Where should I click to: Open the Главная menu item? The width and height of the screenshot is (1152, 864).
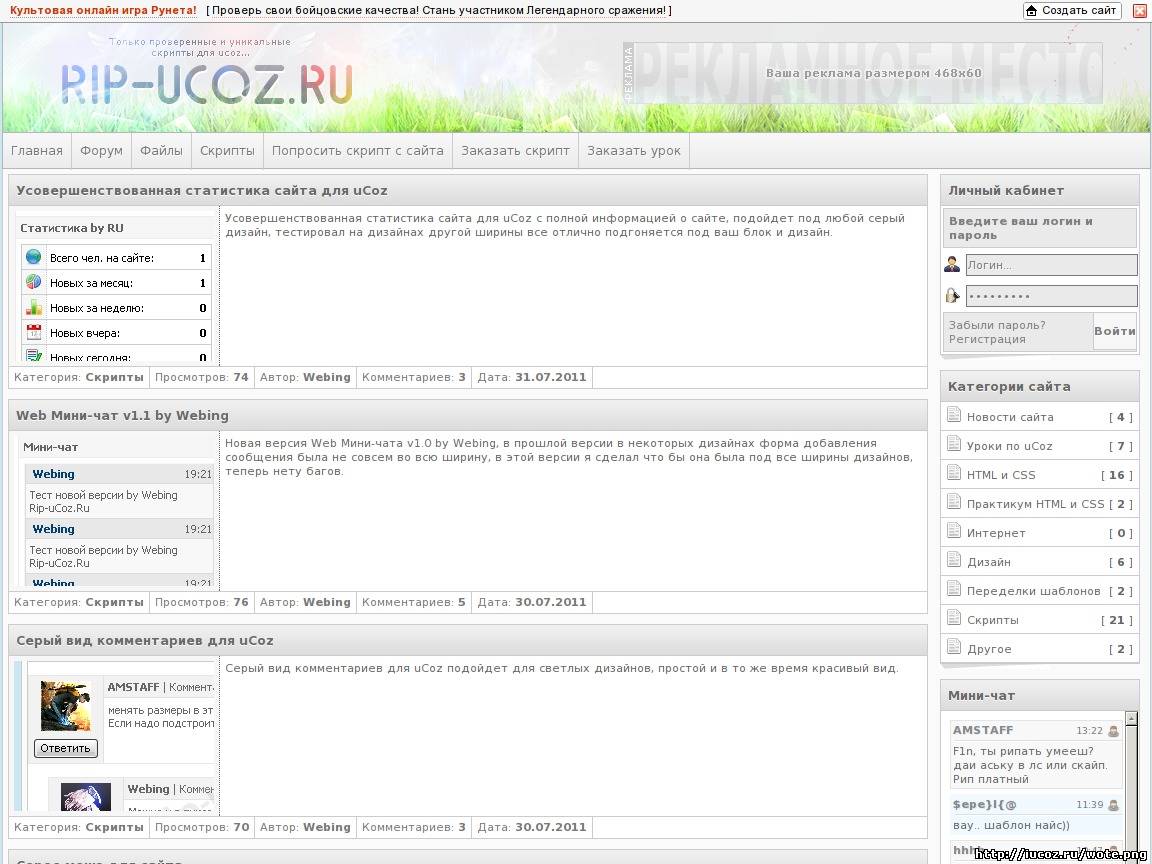(x=37, y=151)
